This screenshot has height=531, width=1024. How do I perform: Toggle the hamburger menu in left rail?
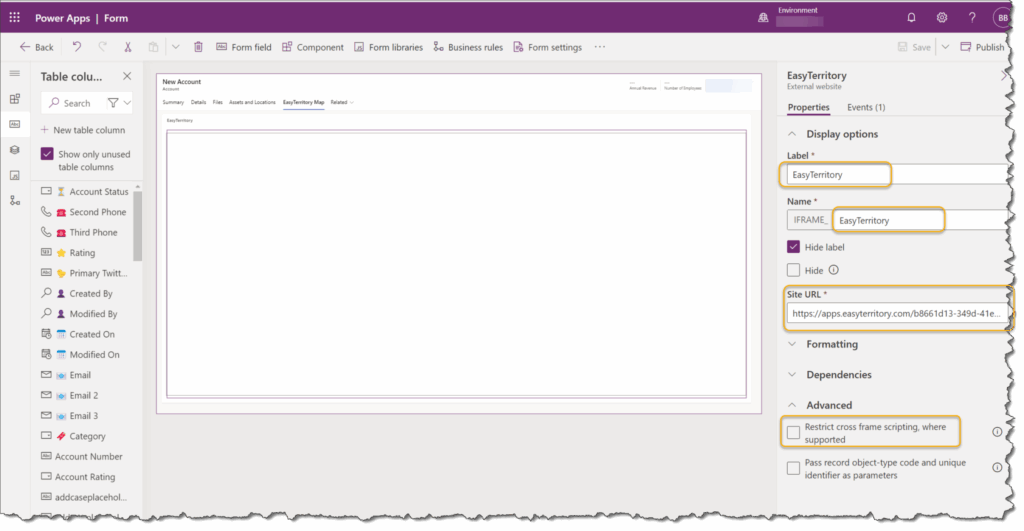click(x=15, y=73)
